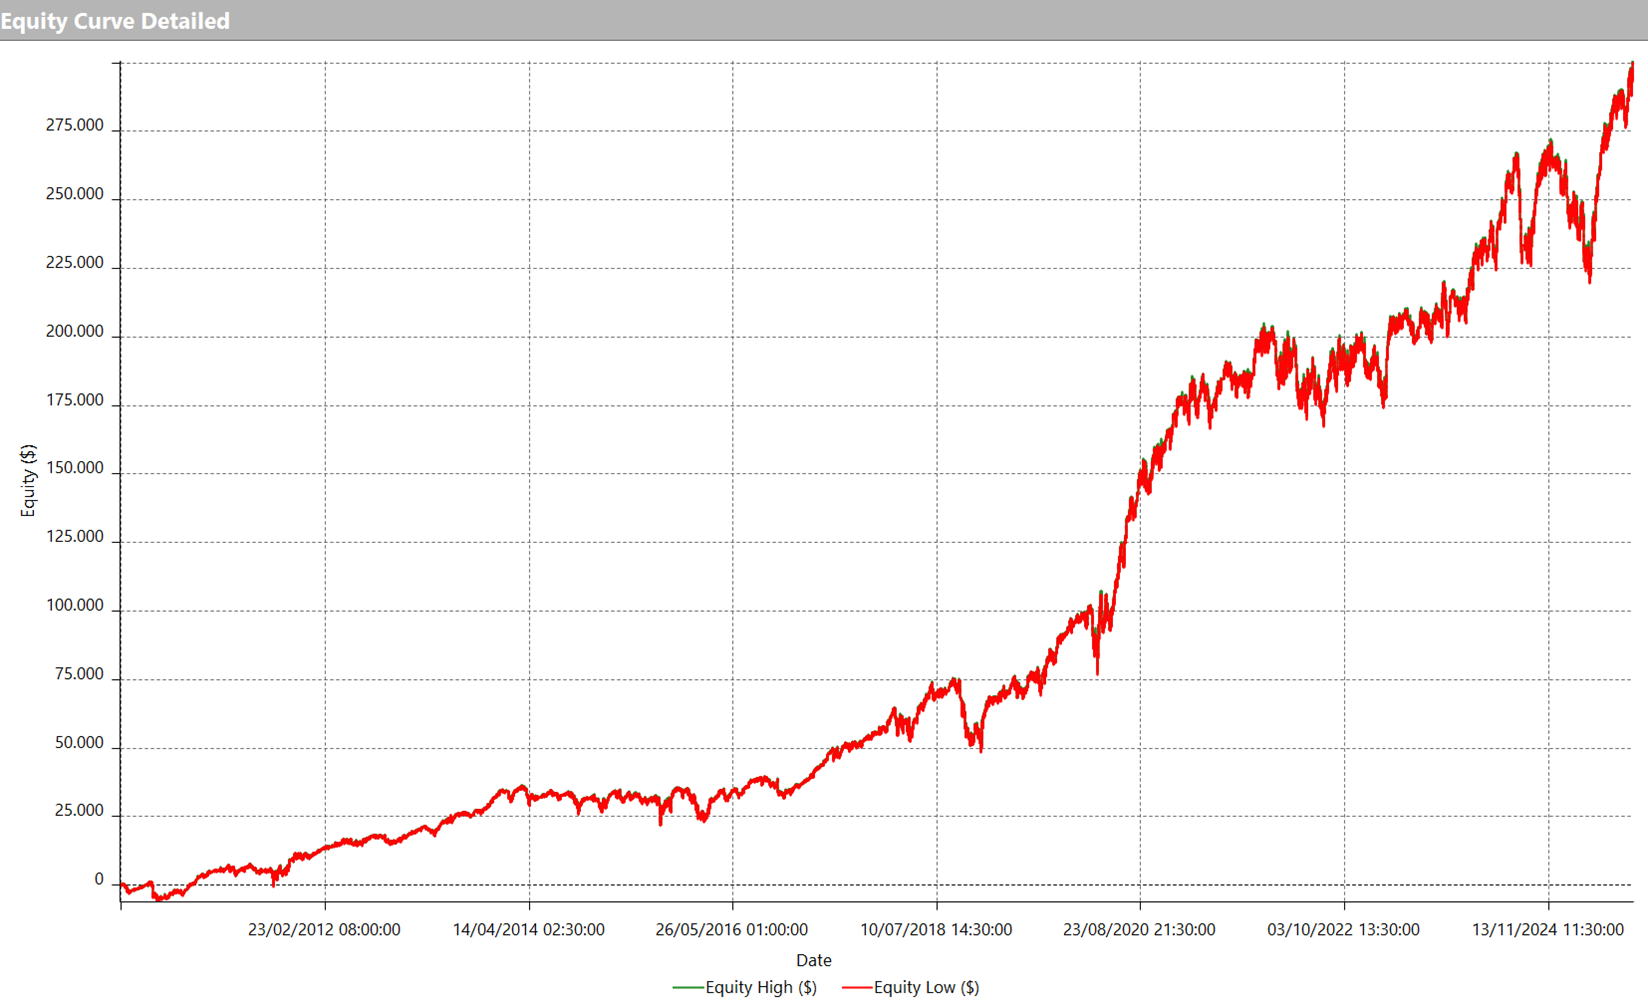Click the 10/07/2018 14:30:00 date label
Image resolution: width=1648 pixels, height=1006 pixels.
[x=936, y=929]
